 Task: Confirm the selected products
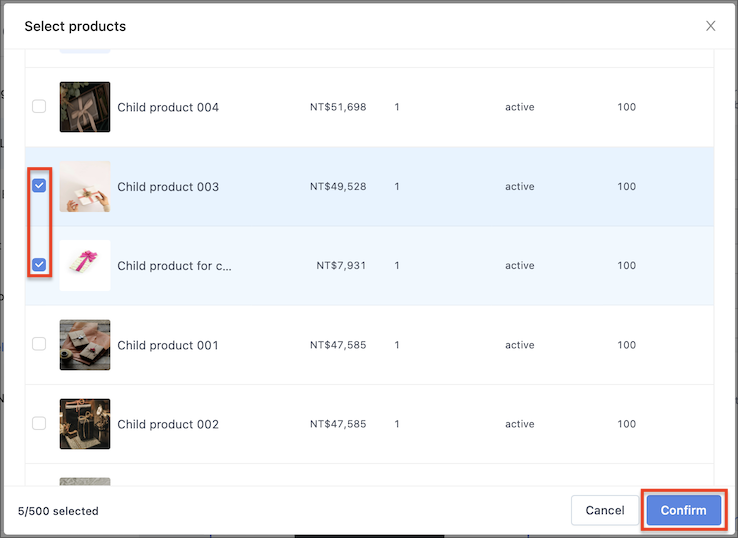(x=683, y=510)
